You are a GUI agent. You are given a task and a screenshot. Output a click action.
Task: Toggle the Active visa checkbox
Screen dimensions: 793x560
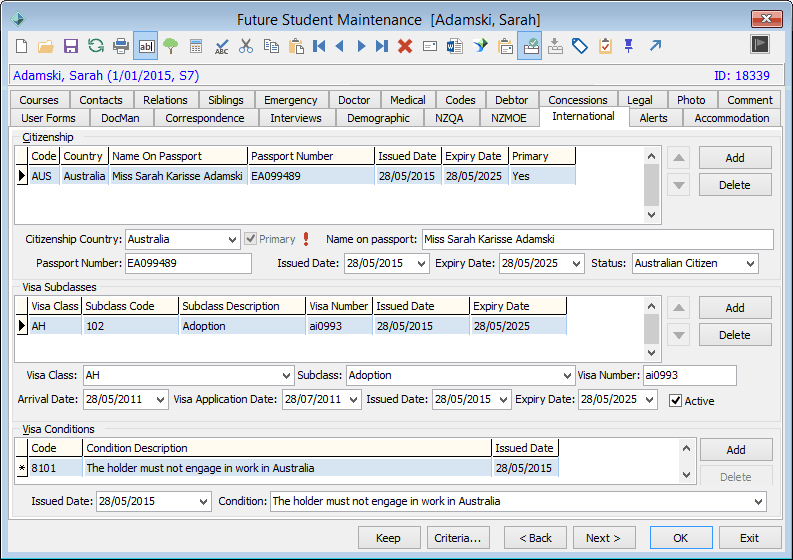(x=675, y=401)
